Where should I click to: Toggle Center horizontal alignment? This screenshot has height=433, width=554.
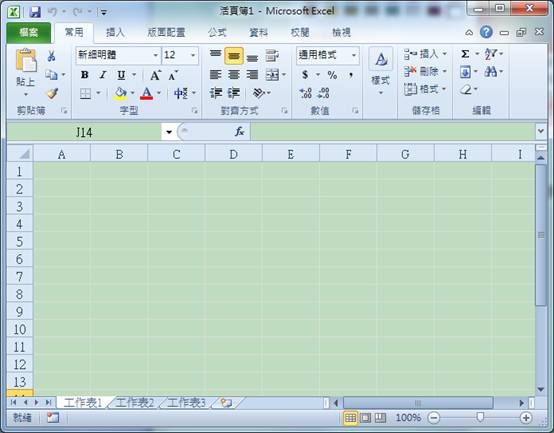coord(234,75)
